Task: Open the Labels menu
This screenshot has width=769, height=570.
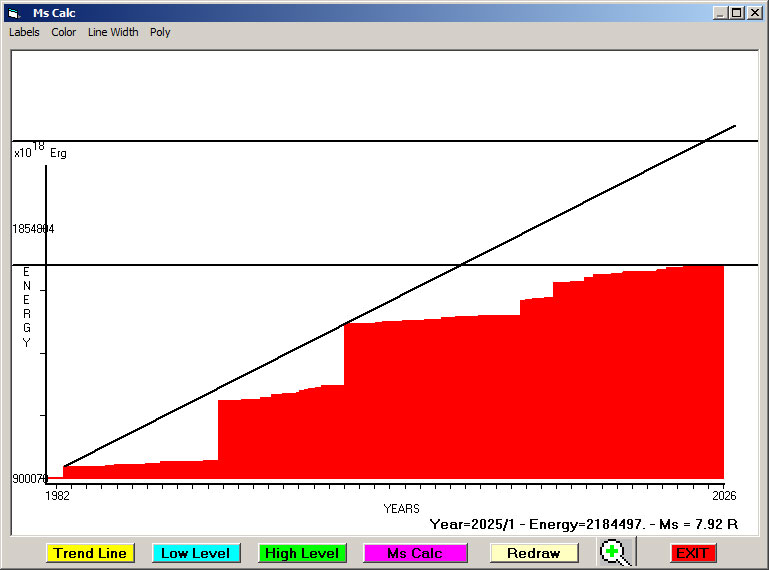Action: click(24, 32)
